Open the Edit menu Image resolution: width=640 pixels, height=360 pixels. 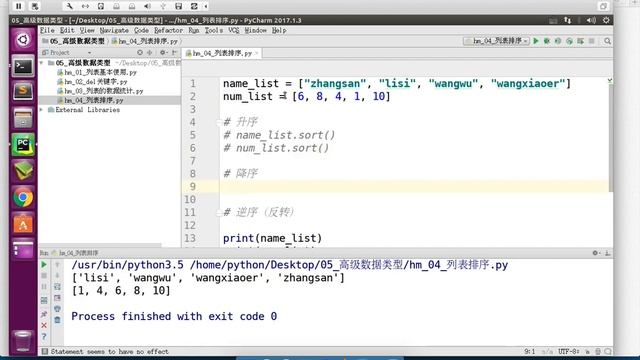(67, 31)
